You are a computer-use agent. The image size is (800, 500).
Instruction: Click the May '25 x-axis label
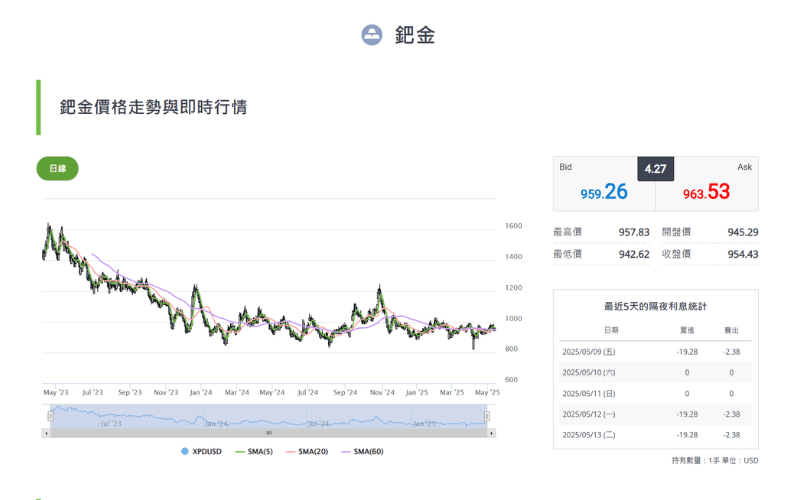click(487, 392)
